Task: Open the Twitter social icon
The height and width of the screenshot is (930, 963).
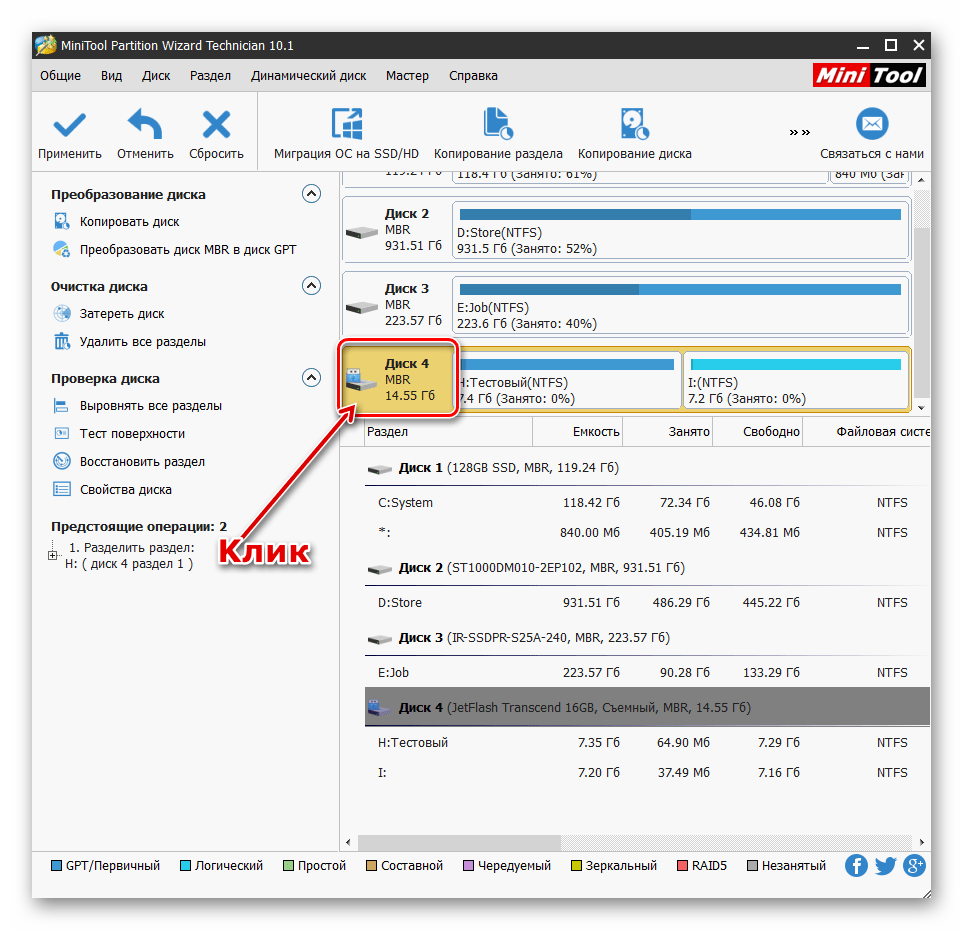Action: pos(885,866)
